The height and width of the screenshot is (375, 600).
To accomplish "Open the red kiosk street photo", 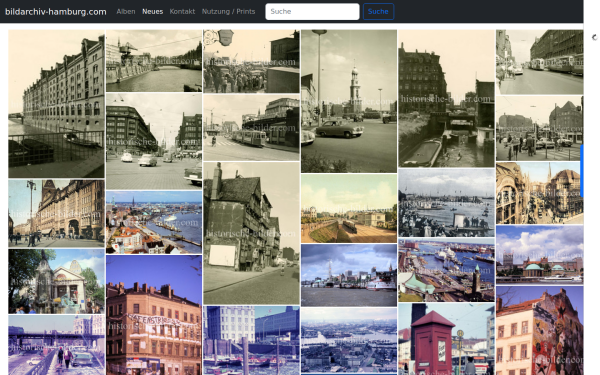I will click(446, 339).
